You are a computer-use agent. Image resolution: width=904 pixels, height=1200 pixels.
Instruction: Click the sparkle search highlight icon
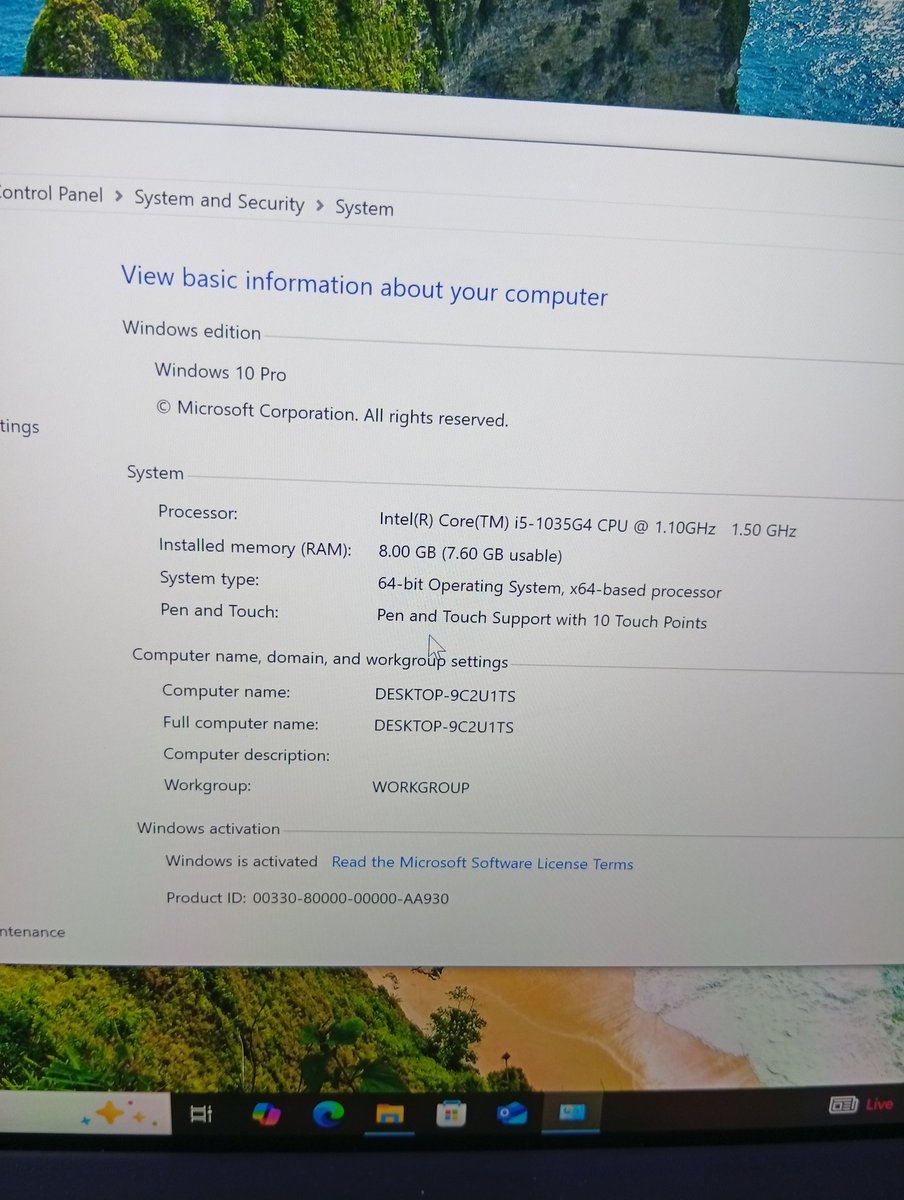click(x=114, y=1113)
